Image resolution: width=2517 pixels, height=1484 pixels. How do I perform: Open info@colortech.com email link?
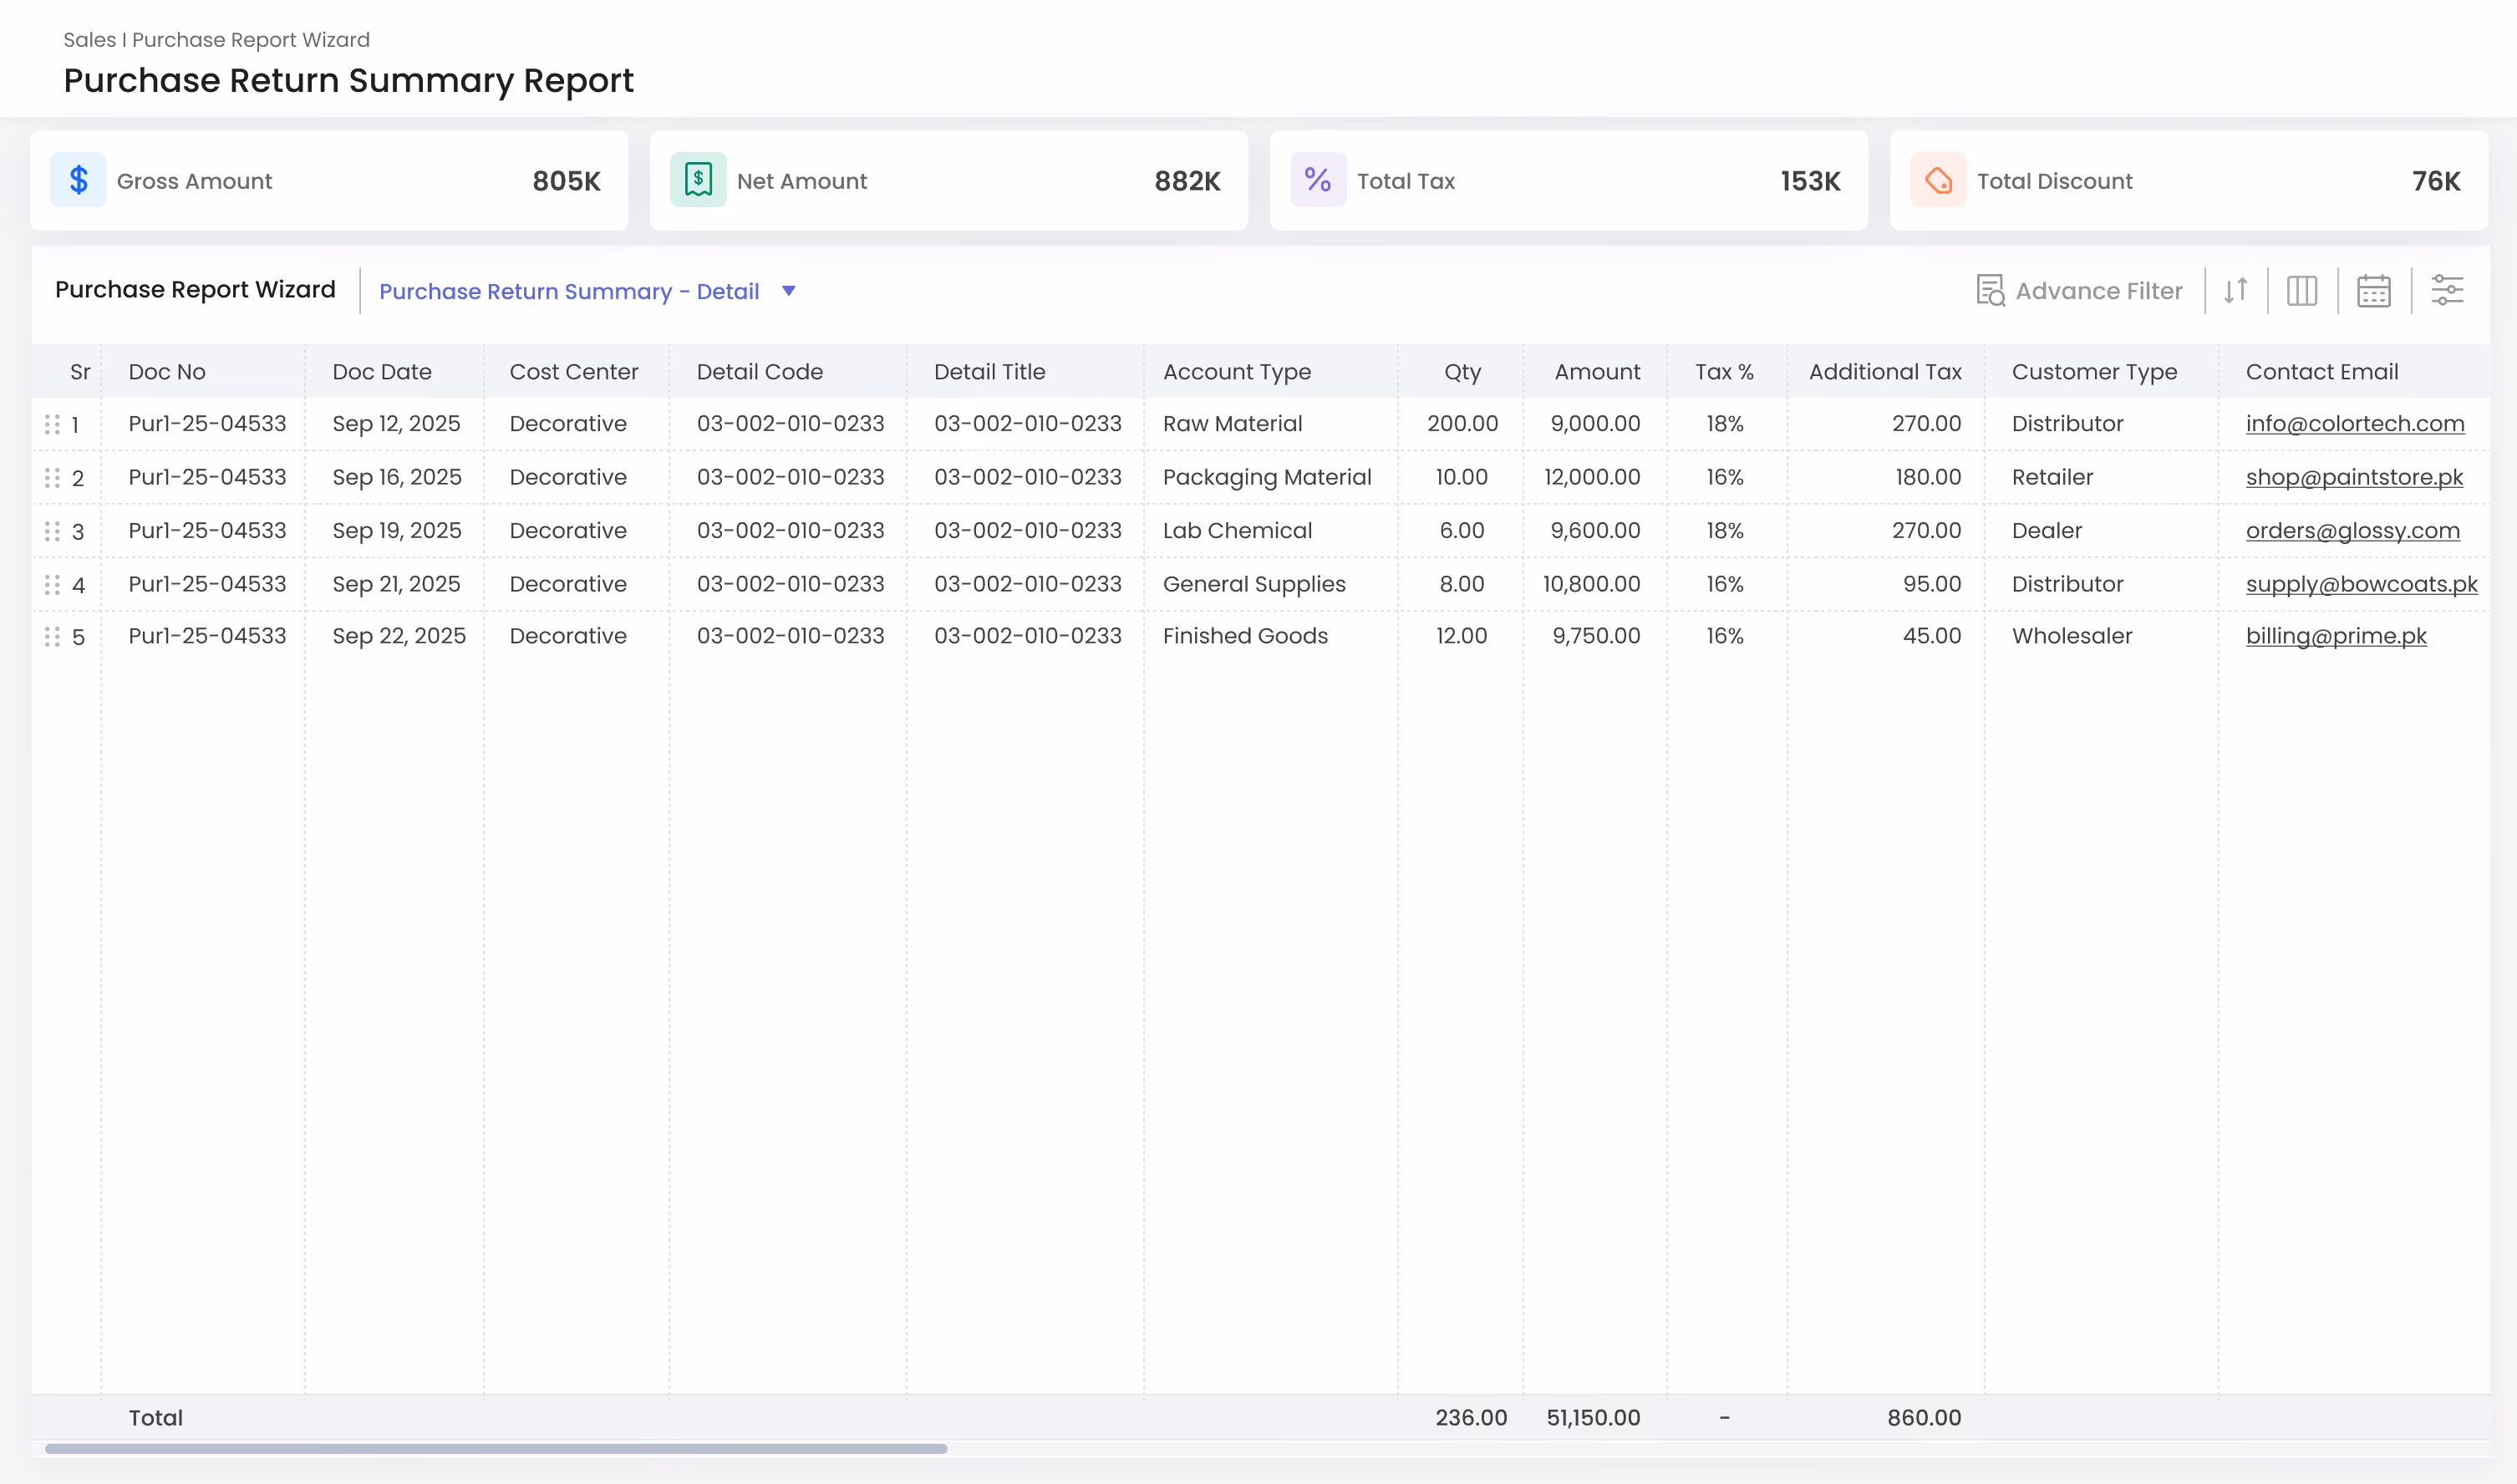pyautogui.click(x=2355, y=424)
